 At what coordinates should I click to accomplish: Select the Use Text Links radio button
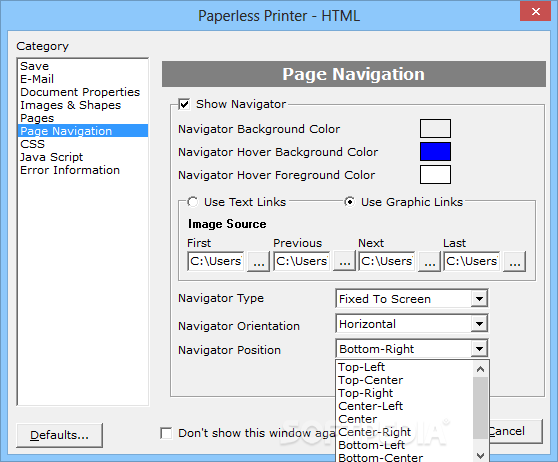[x=193, y=202]
